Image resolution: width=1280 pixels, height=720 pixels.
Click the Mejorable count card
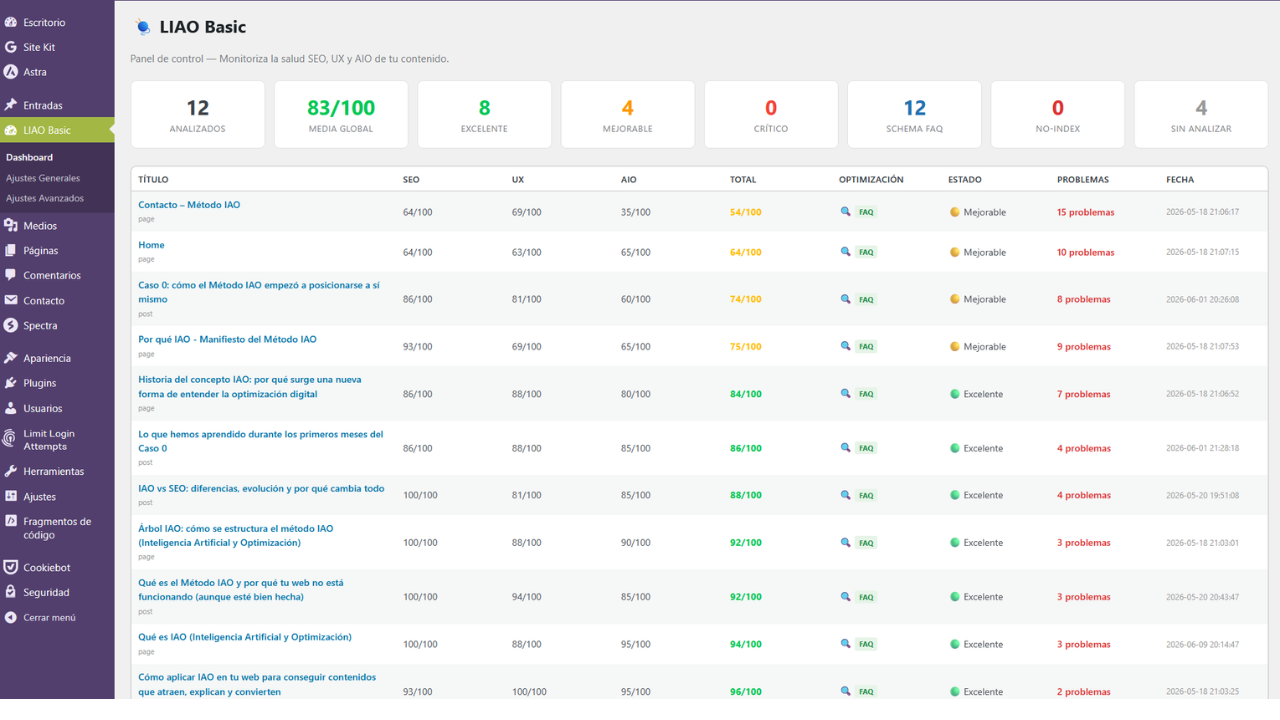[x=628, y=114]
